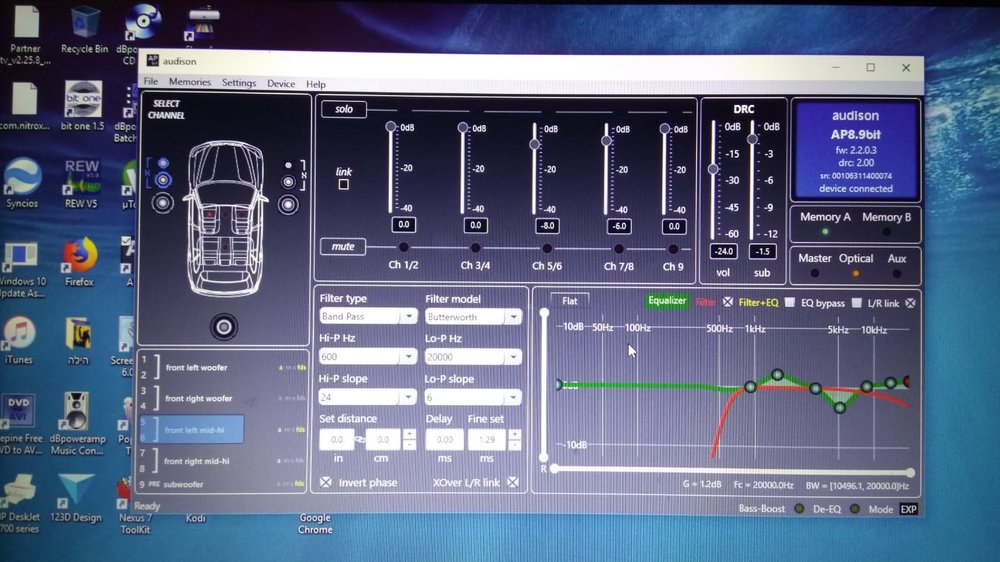Select the subwoofer speaker icon below the car
The height and width of the screenshot is (562, 1000).
click(x=224, y=327)
